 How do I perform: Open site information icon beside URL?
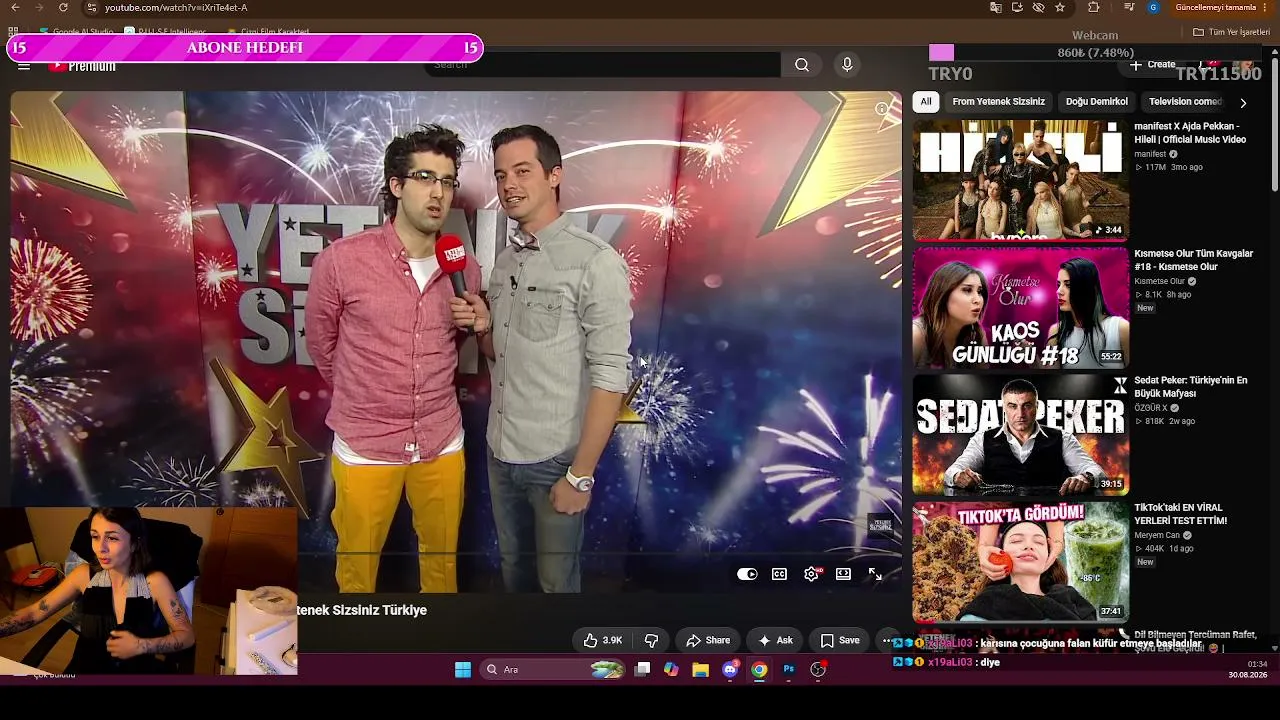click(x=91, y=7)
